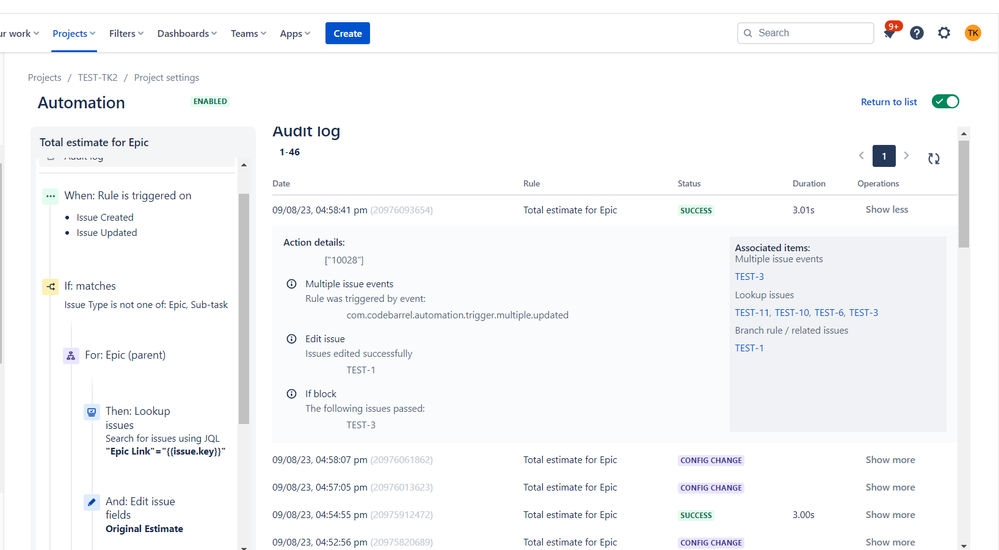Select the branch icon beside For: Epic (parent)

point(71,356)
